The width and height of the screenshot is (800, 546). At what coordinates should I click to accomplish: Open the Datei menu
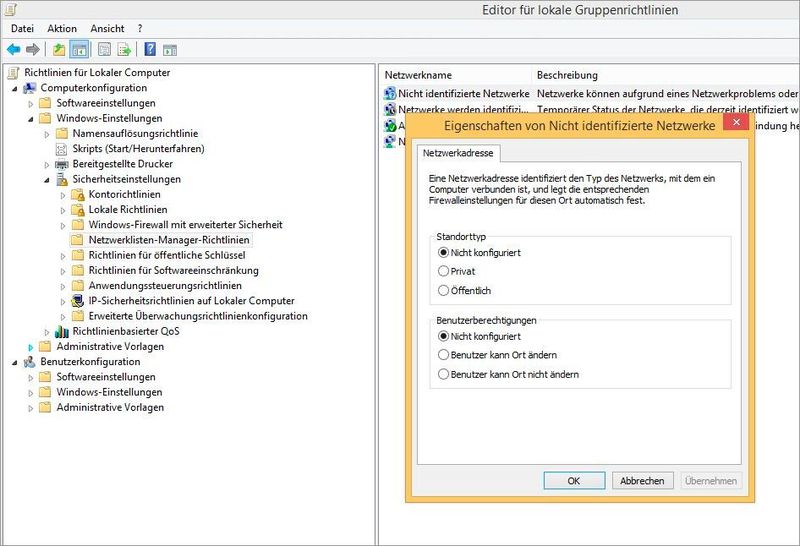[22, 29]
